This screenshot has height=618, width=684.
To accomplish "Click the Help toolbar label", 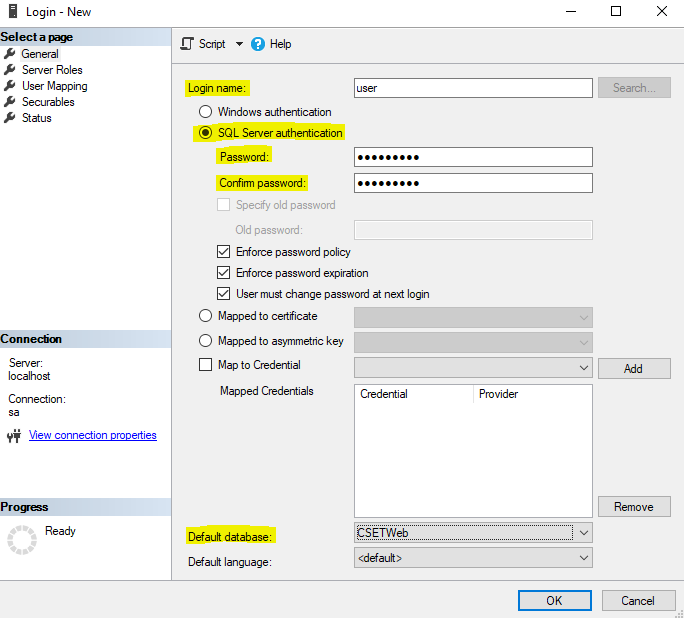I will click(x=280, y=44).
